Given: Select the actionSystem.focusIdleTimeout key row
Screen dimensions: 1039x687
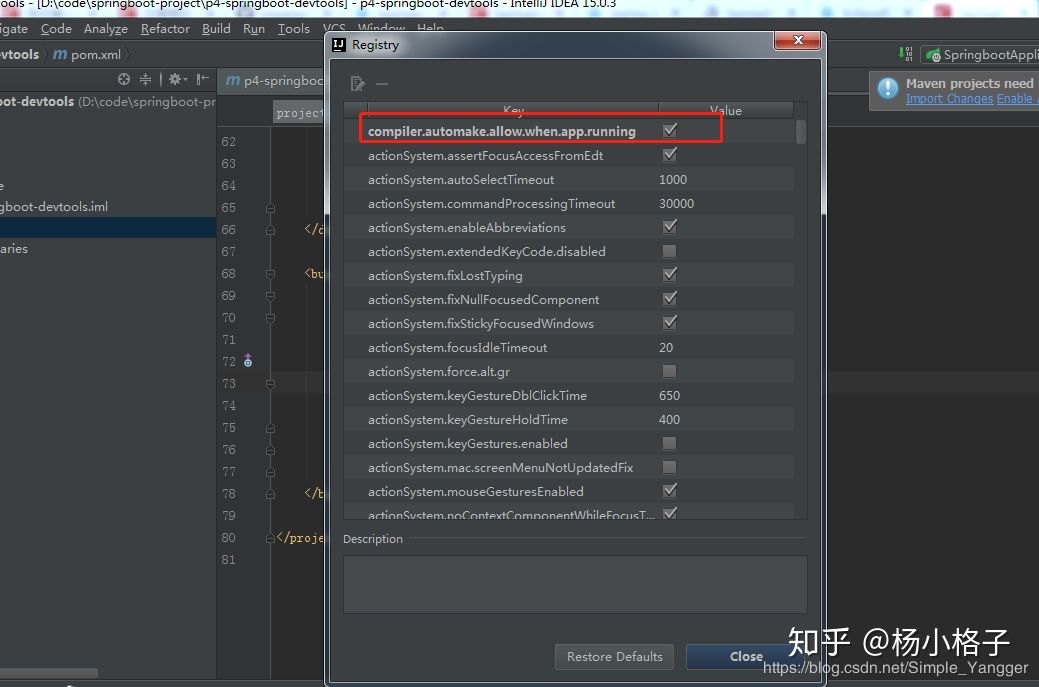Looking at the screenshot, I should [457, 347].
